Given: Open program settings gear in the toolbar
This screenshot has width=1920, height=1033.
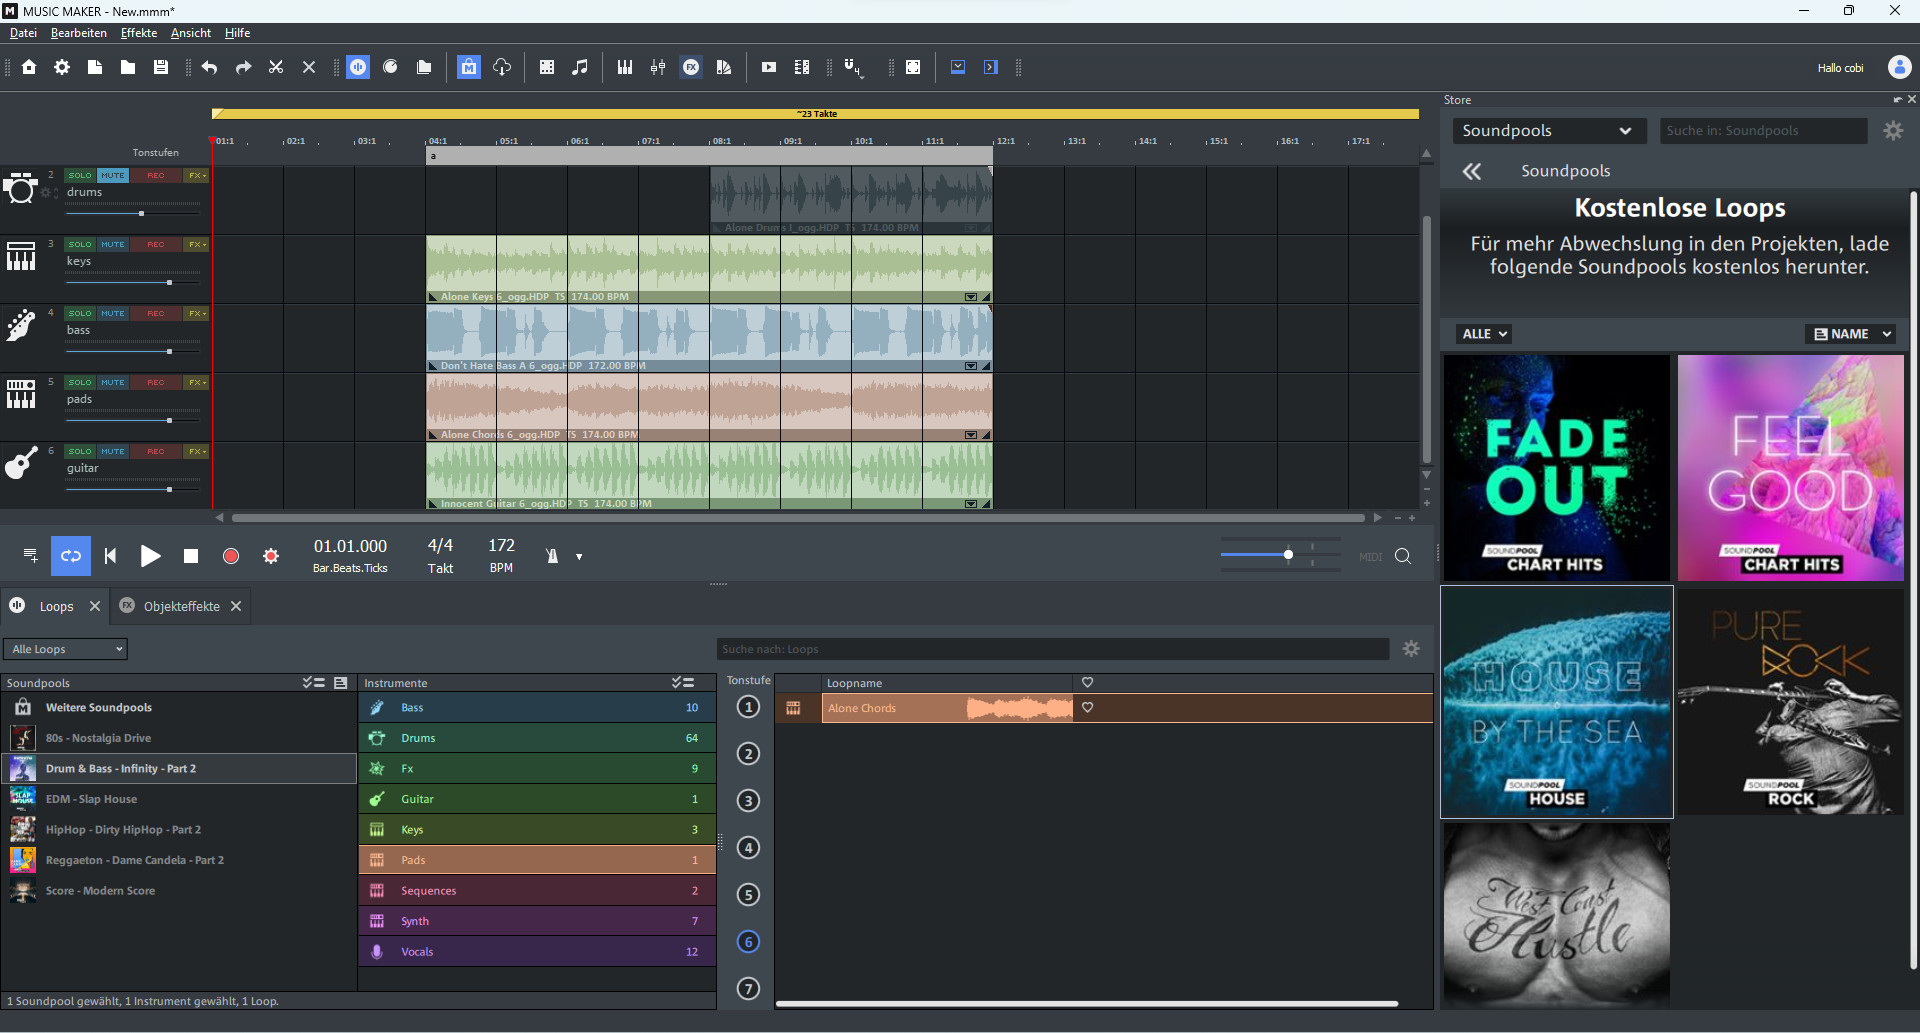Looking at the screenshot, I should click(x=62, y=67).
